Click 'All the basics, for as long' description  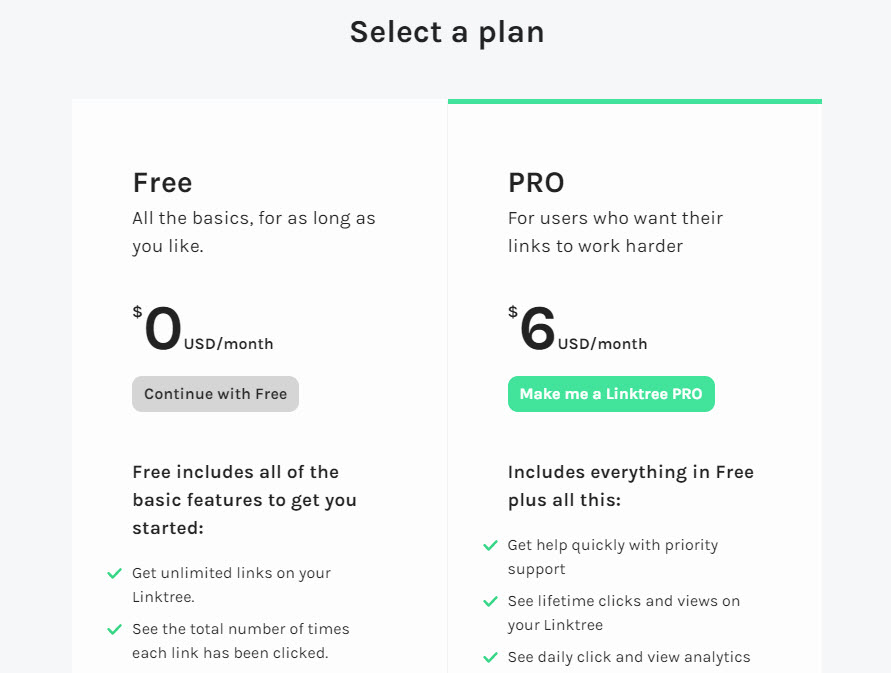(253, 231)
